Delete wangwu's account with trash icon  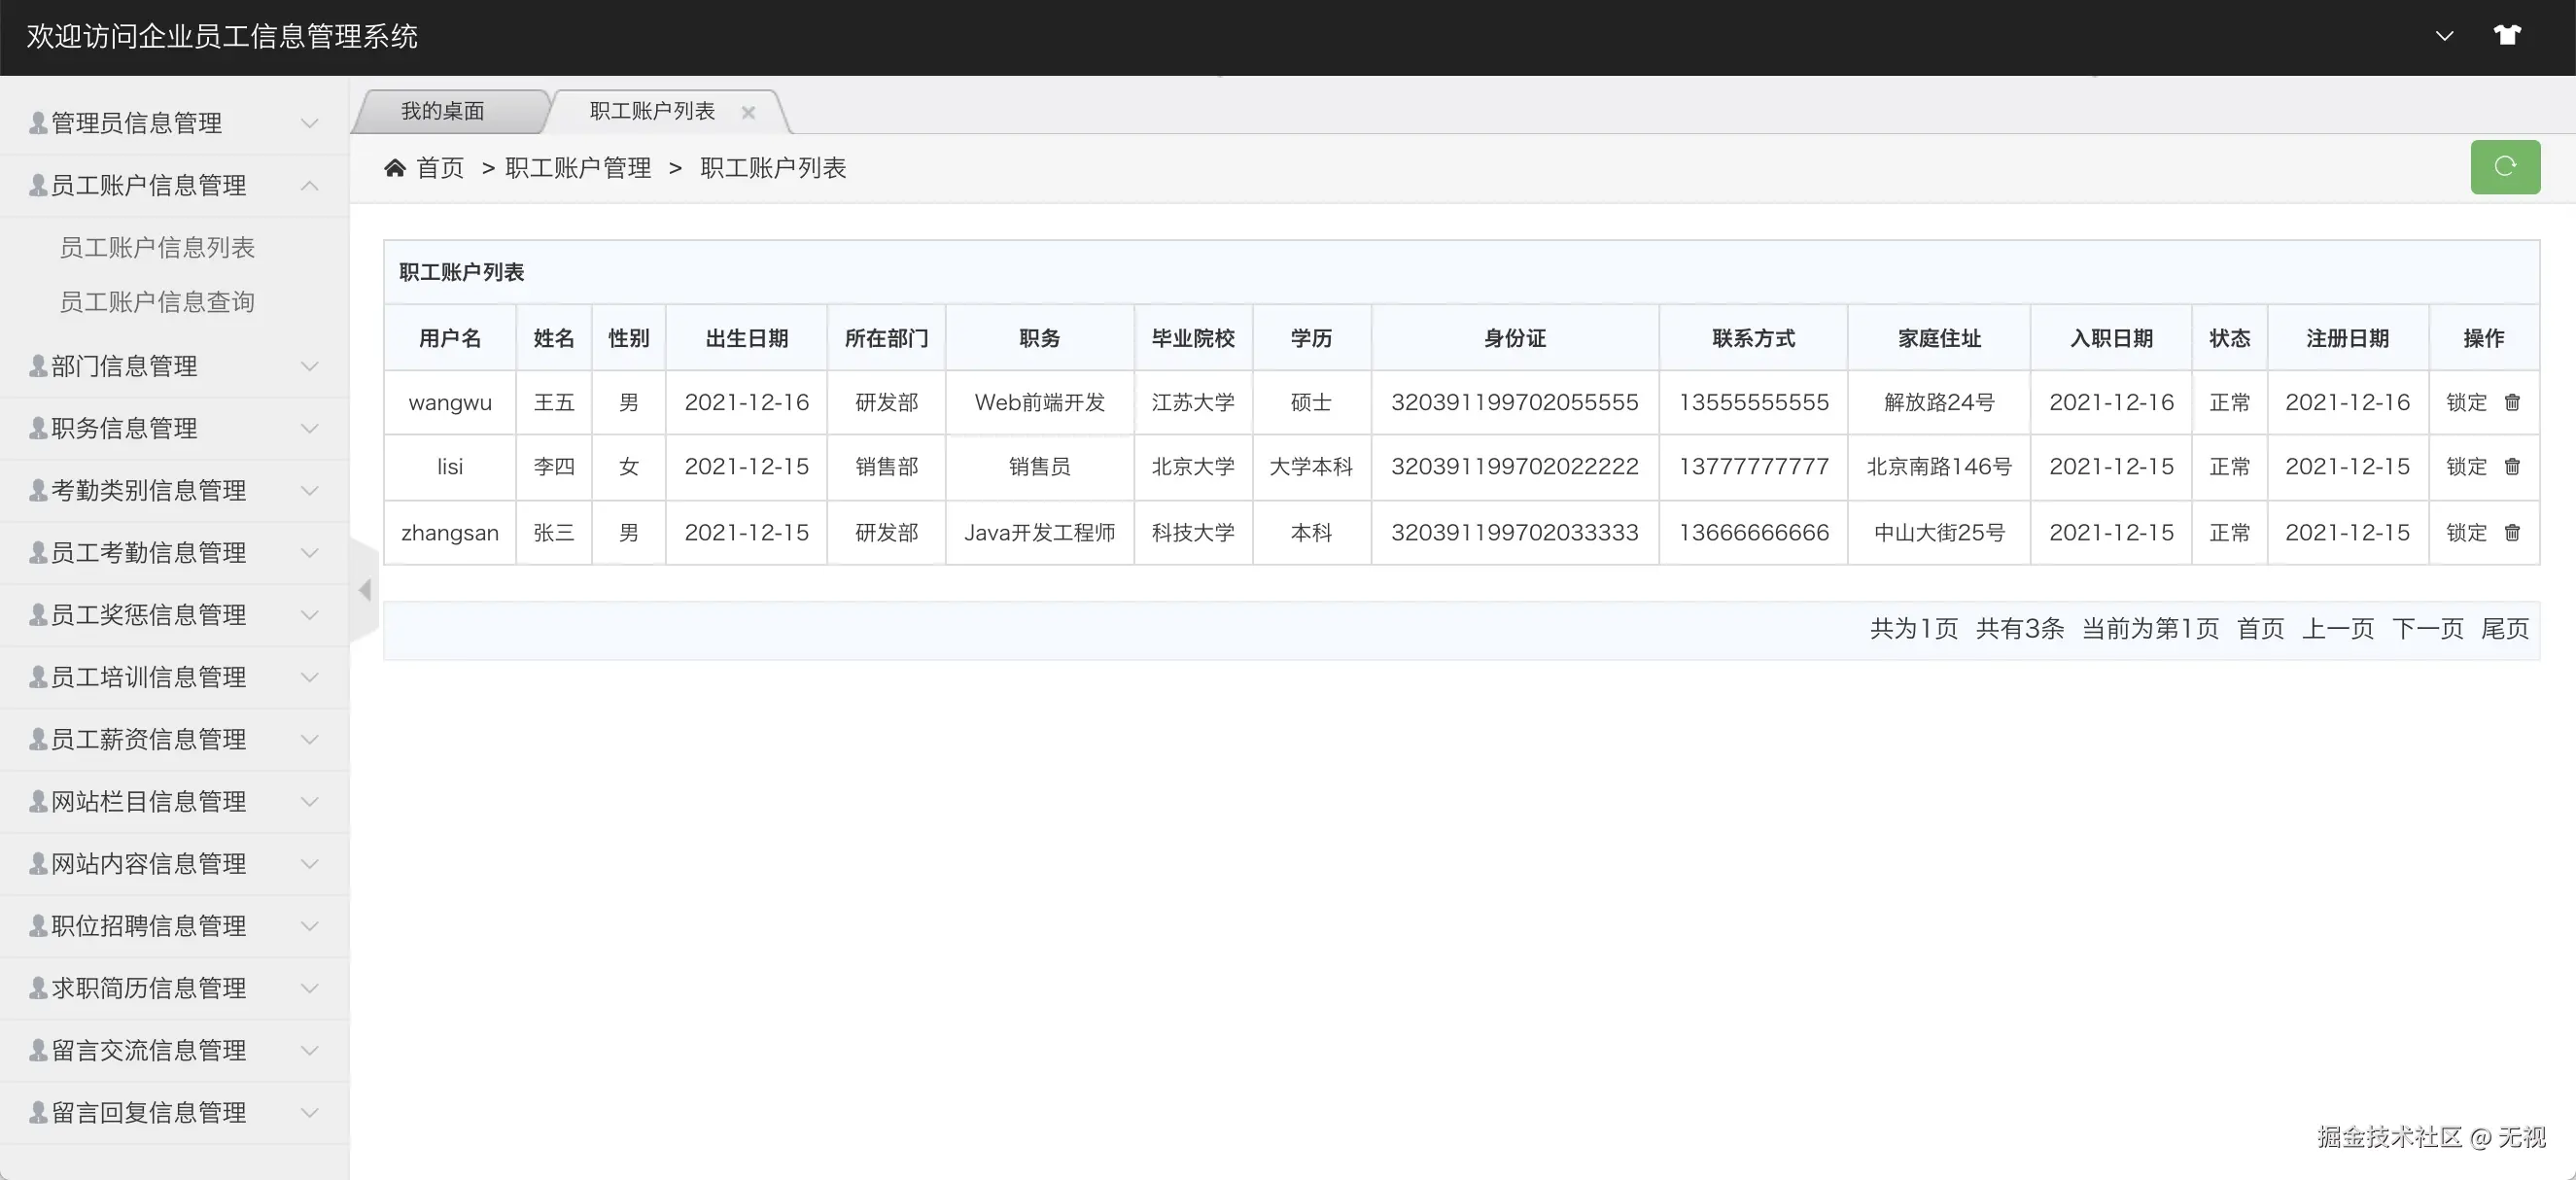[2512, 402]
